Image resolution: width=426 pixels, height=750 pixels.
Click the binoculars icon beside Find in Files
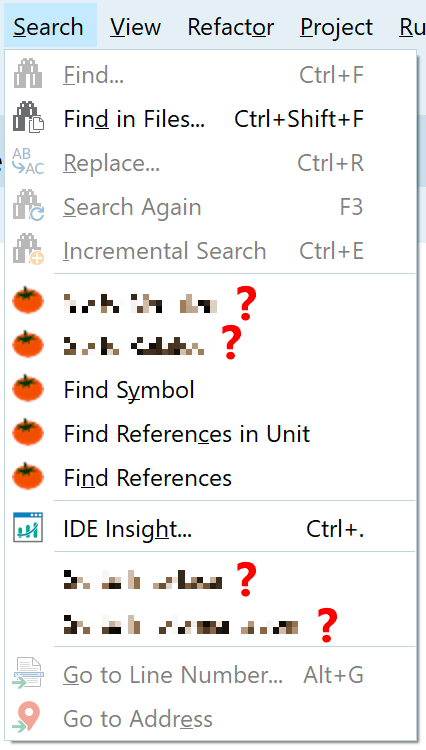[x=28, y=118]
